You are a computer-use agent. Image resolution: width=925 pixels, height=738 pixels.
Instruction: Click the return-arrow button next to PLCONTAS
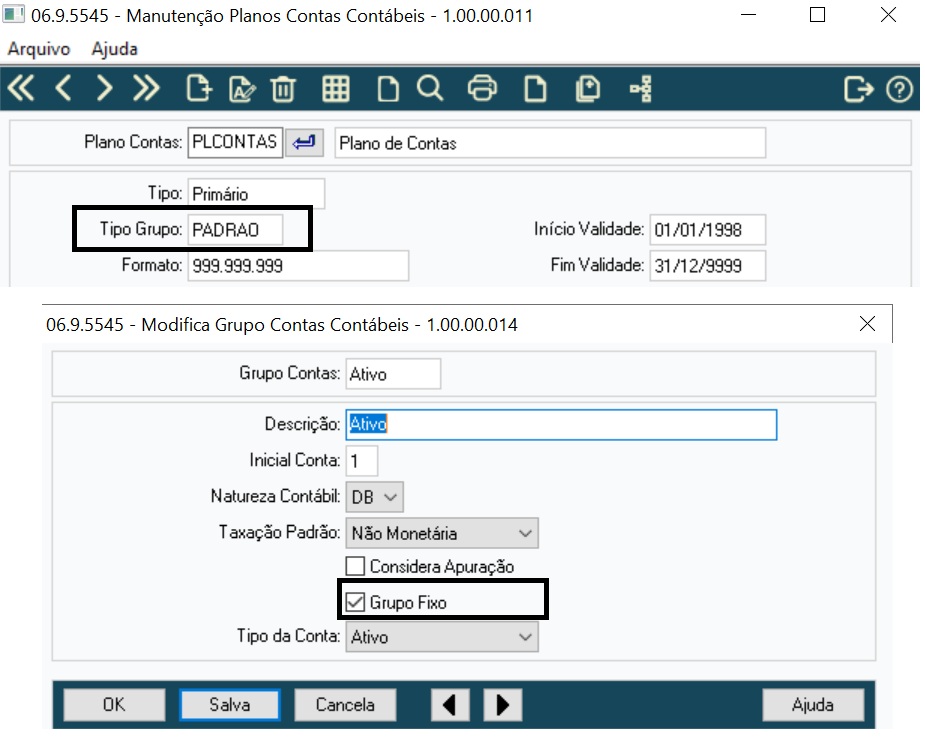pos(304,142)
